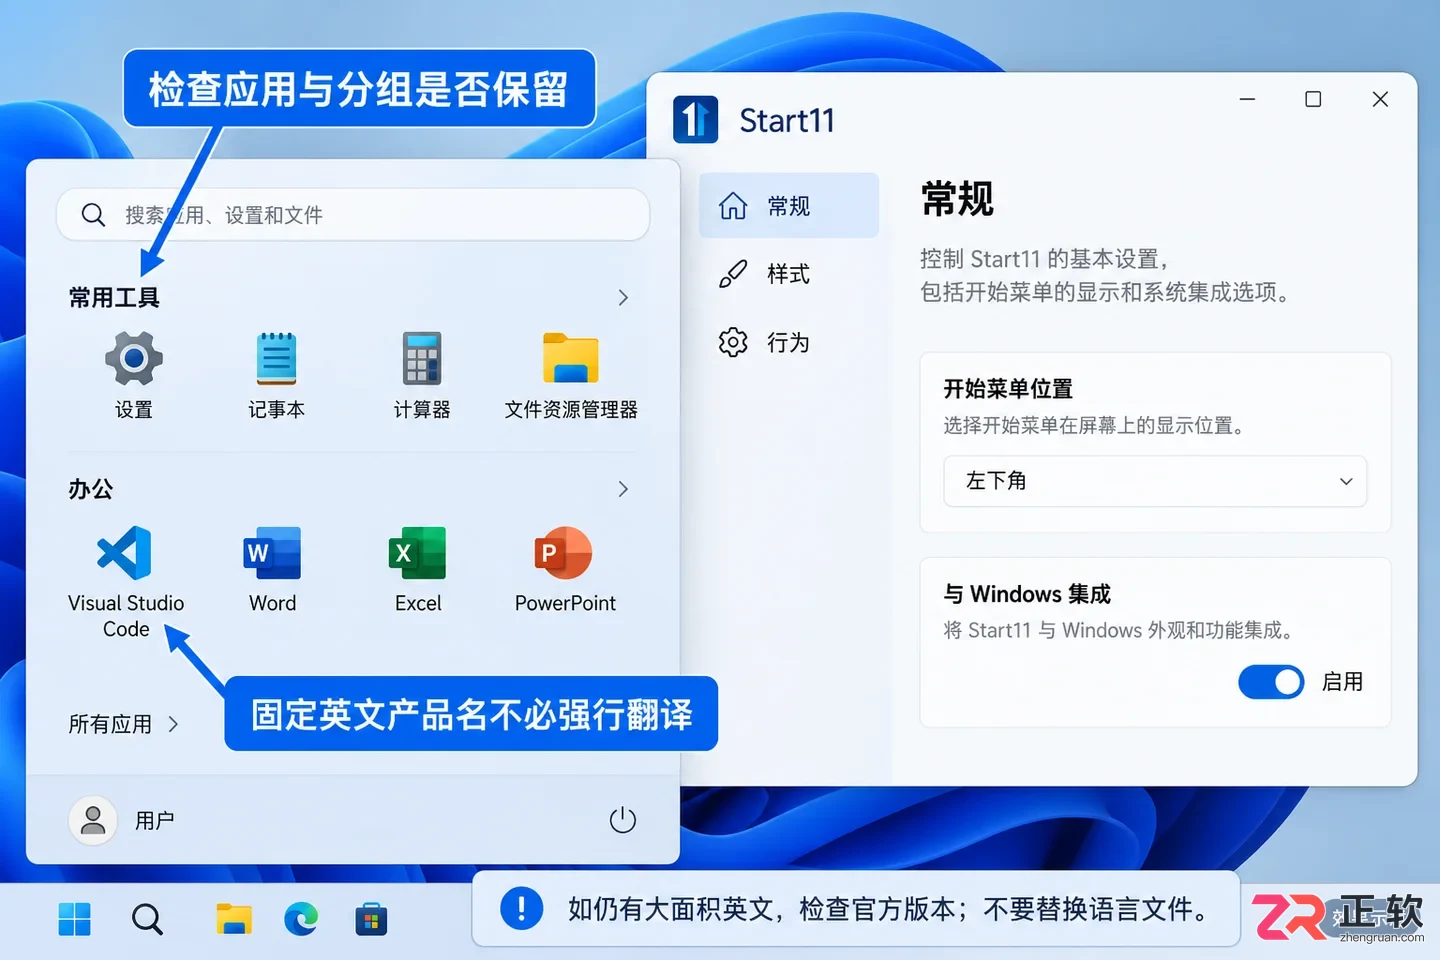Open the 左下角 position dropdown
Image resolution: width=1440 pixels, height=960 pixels.
[x=1155, y=481]
